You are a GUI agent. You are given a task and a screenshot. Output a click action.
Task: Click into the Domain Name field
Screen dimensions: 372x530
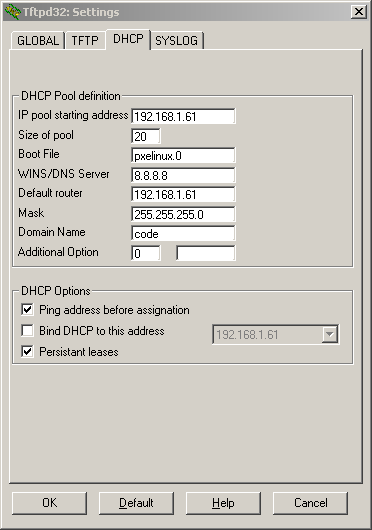183,234
